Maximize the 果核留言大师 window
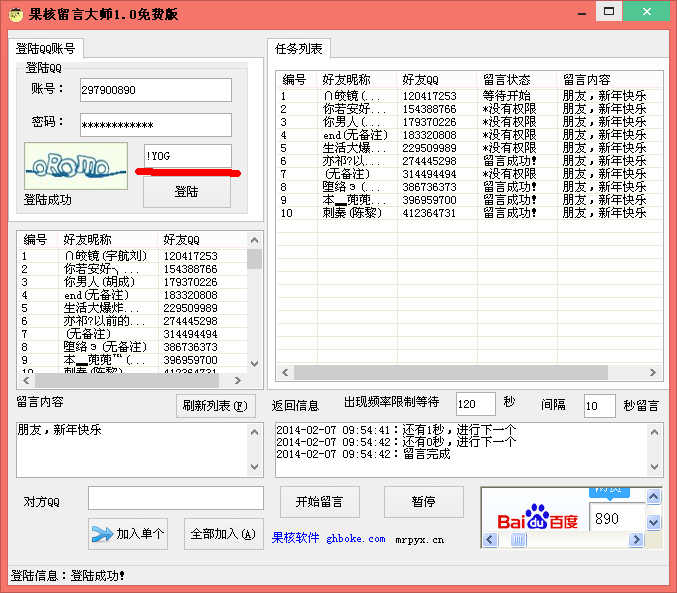Screen dimensions: 677x593 pos(609,12)
